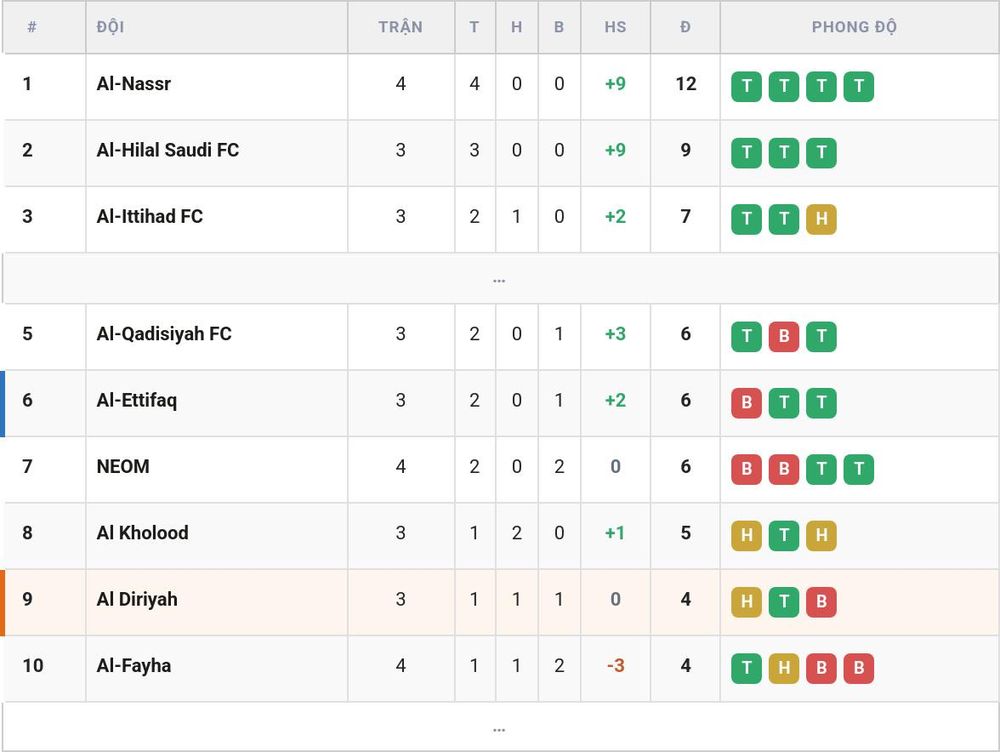
Task: Click Al-Nassr's first green T form badge
Action: pyautogui.click(x=746, y=86)
